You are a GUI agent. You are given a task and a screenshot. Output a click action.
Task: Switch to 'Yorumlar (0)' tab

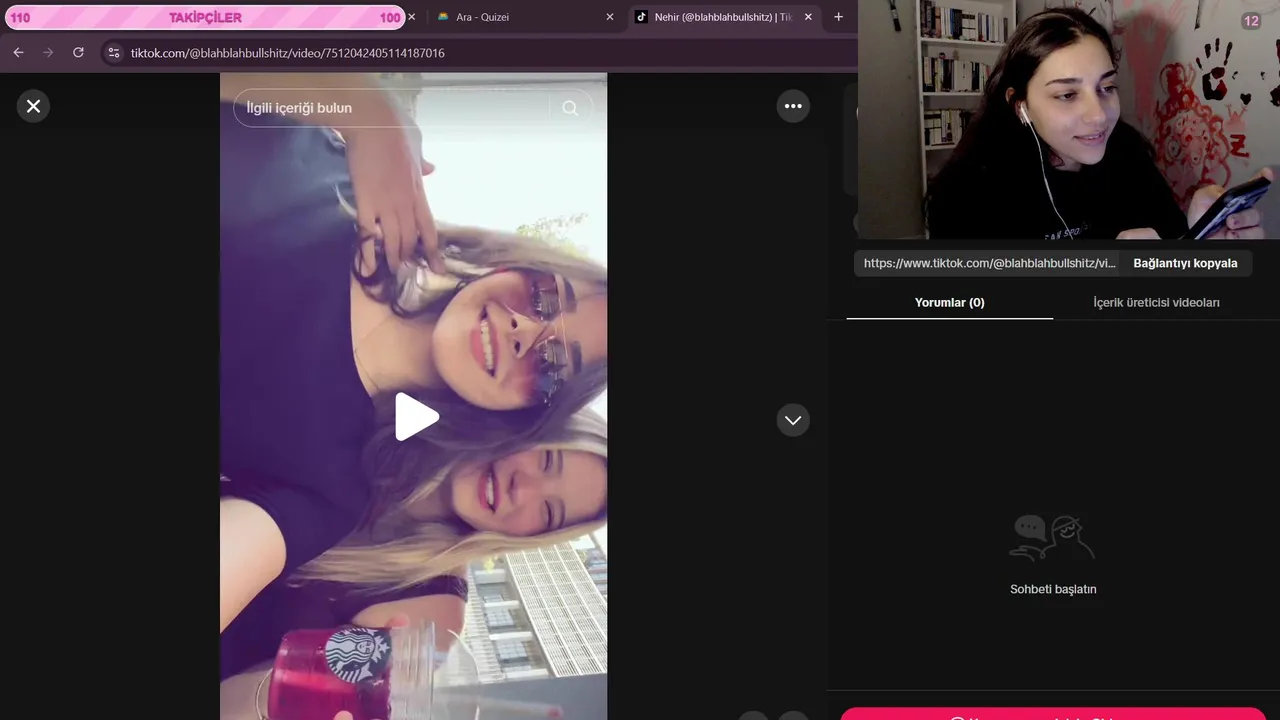coord(949,302)
